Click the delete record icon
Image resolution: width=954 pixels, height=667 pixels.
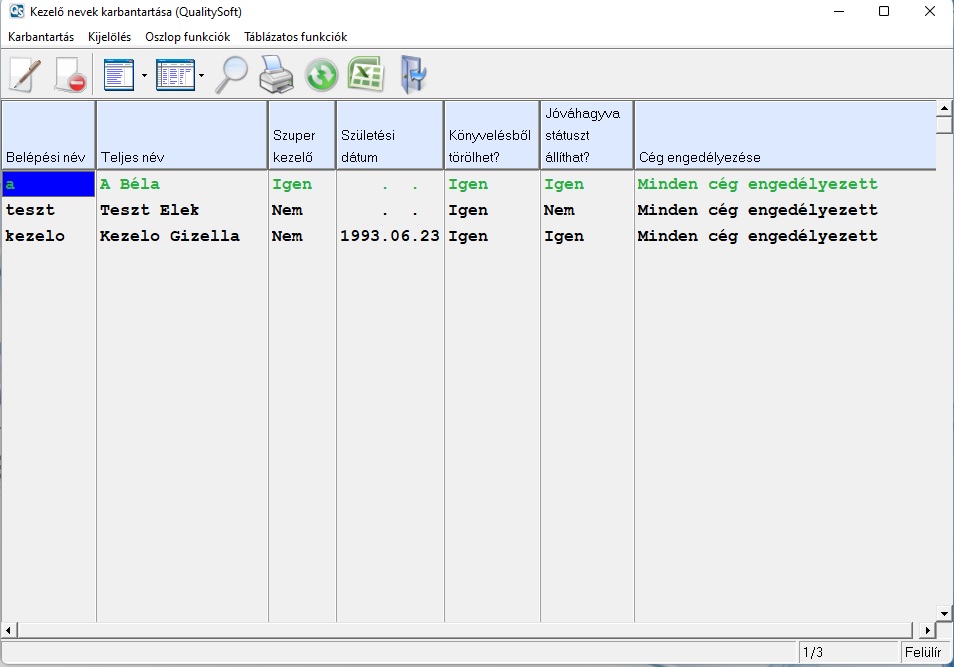coord(69,75)
